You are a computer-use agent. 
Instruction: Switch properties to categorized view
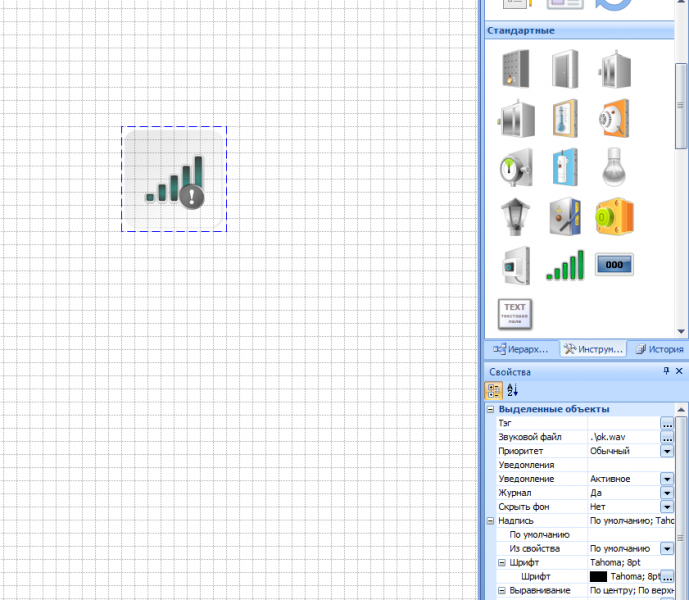point(494,390)
